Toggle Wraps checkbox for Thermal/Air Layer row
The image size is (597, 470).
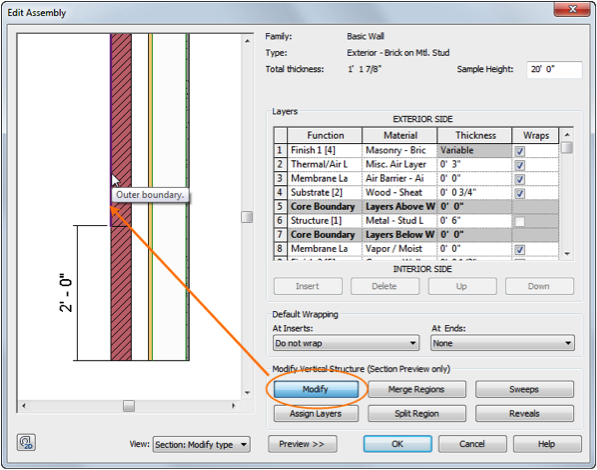pyautogui.click(x=520, y=165)
